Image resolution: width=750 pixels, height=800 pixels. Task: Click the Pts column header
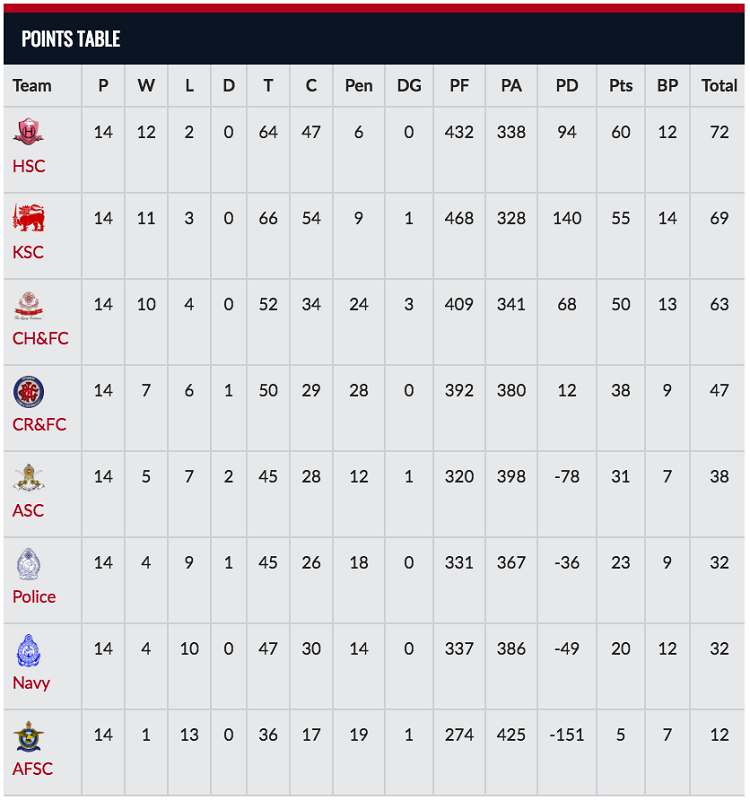coord(621,86)
